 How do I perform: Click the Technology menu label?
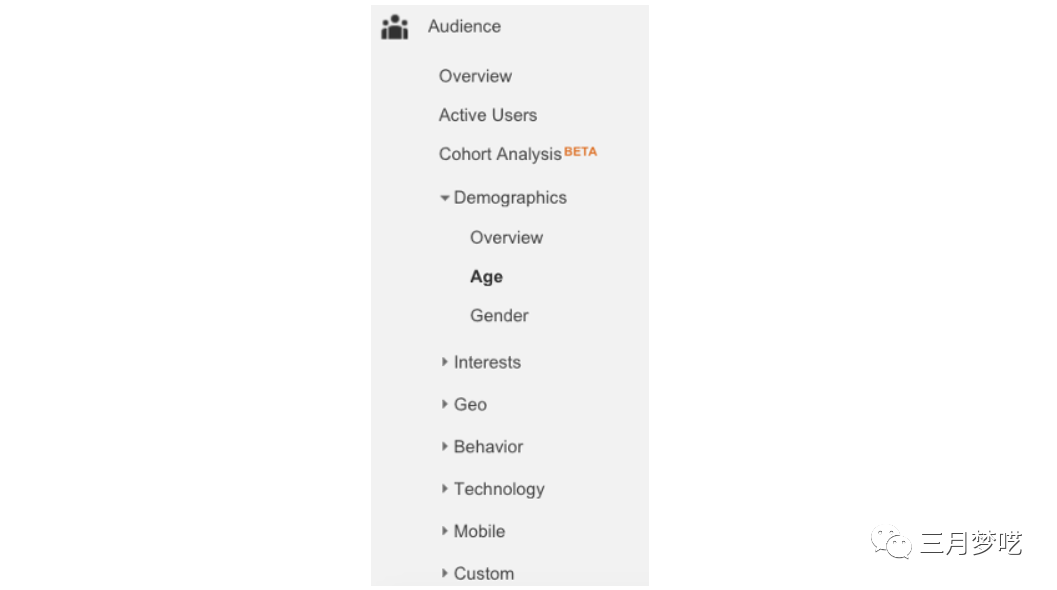pos(499,489)
